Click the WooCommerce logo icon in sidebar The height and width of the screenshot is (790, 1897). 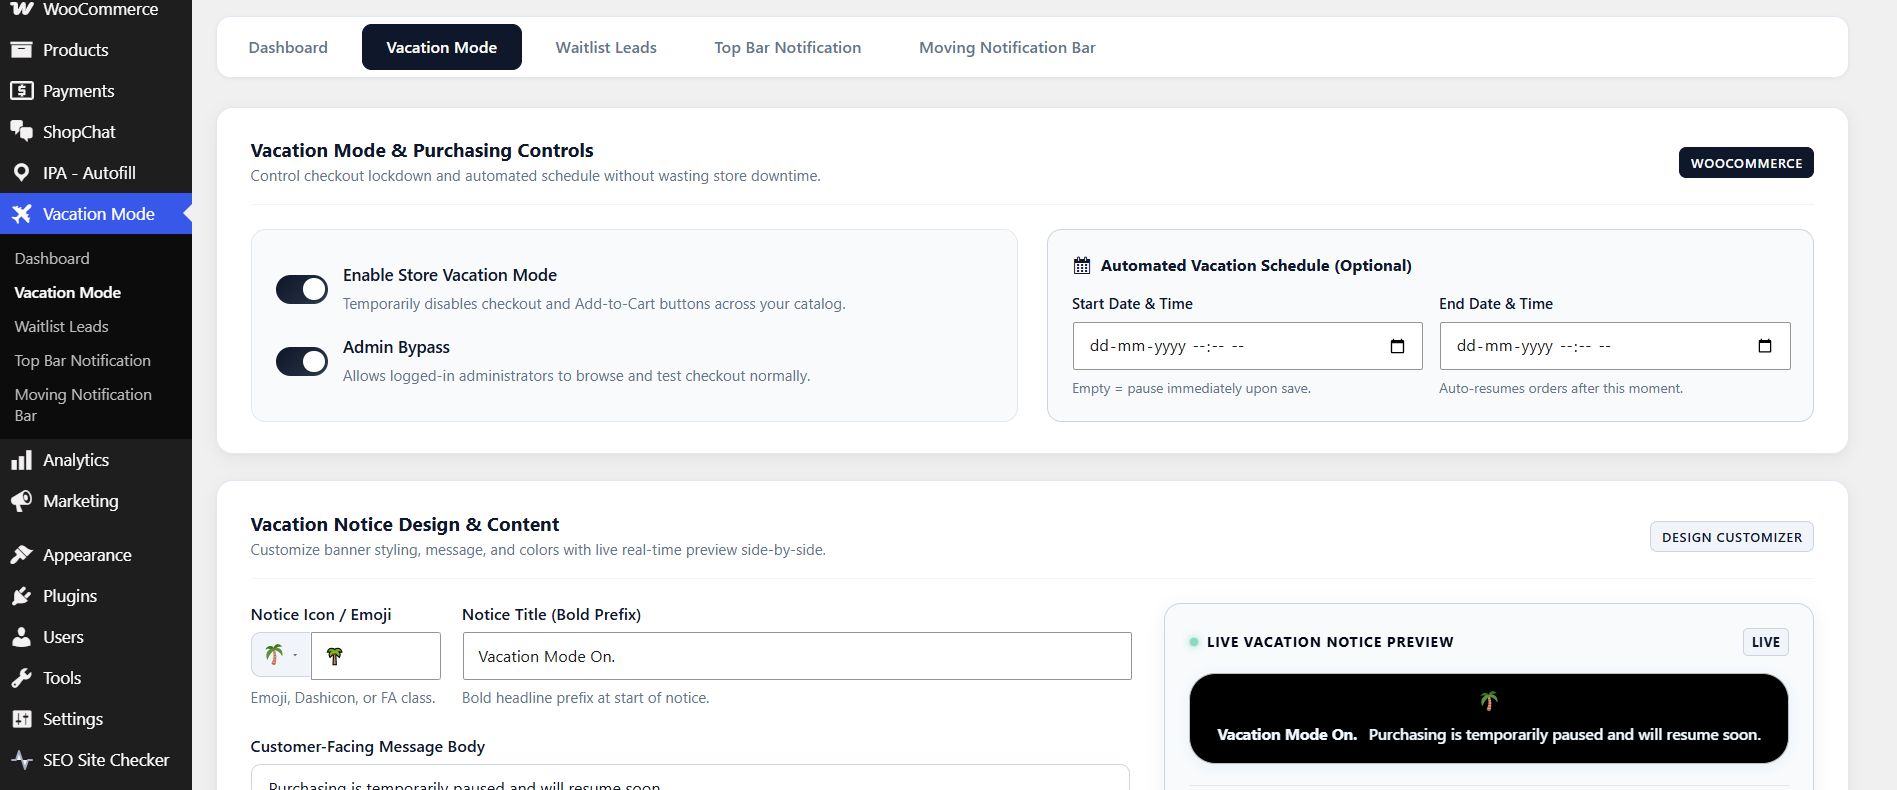[21, 9]
